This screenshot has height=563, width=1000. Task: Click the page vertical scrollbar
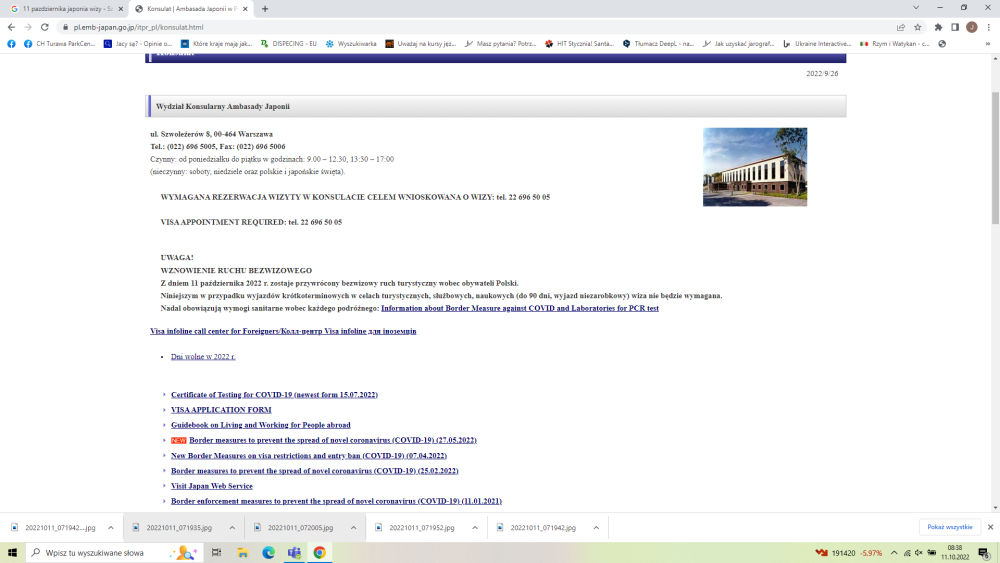[x=994, y=160]
